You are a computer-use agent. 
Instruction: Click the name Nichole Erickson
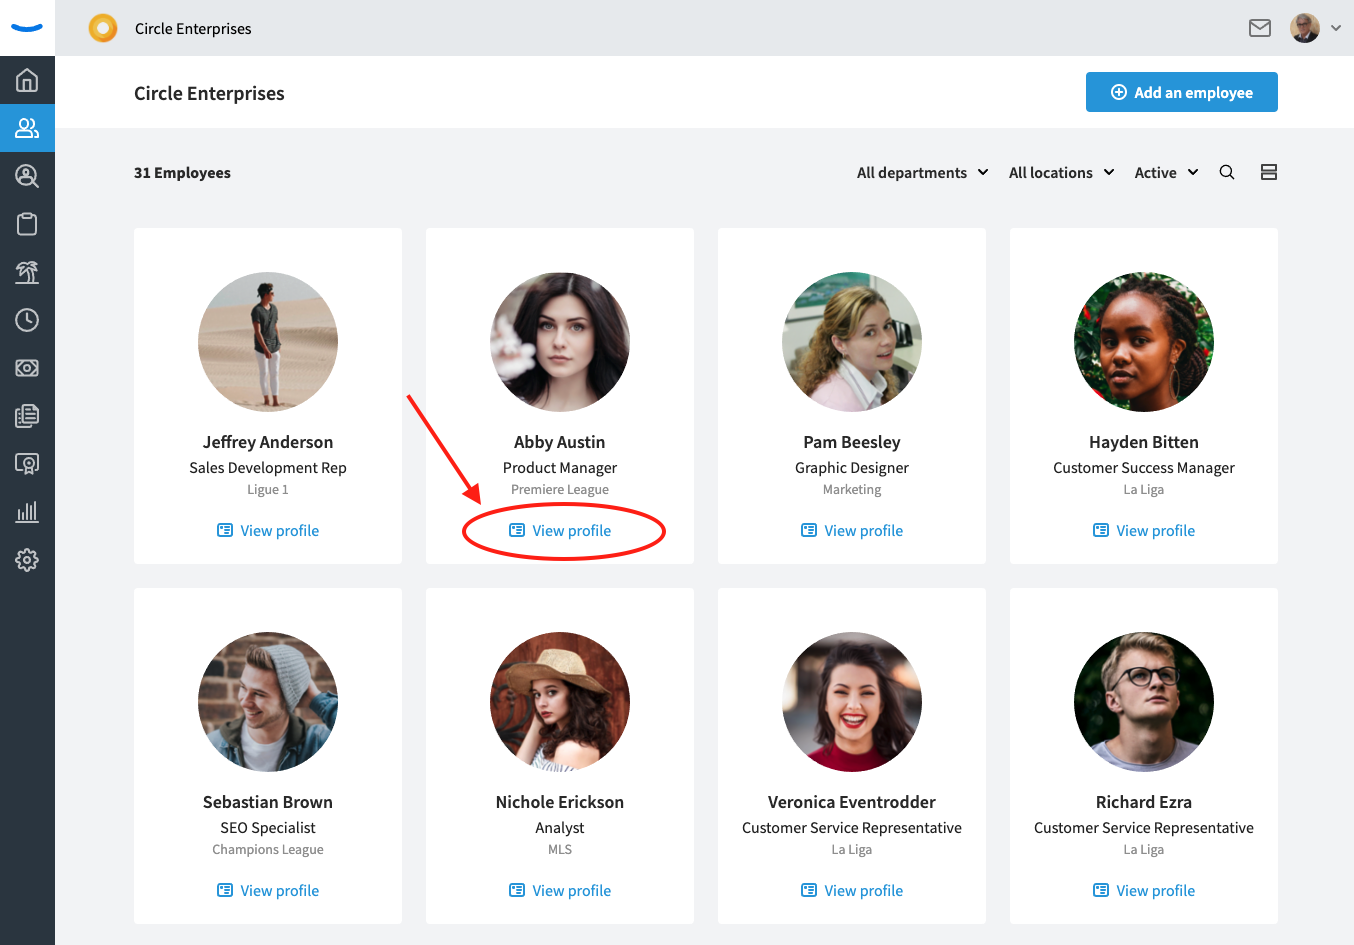(x=560, y=802)
